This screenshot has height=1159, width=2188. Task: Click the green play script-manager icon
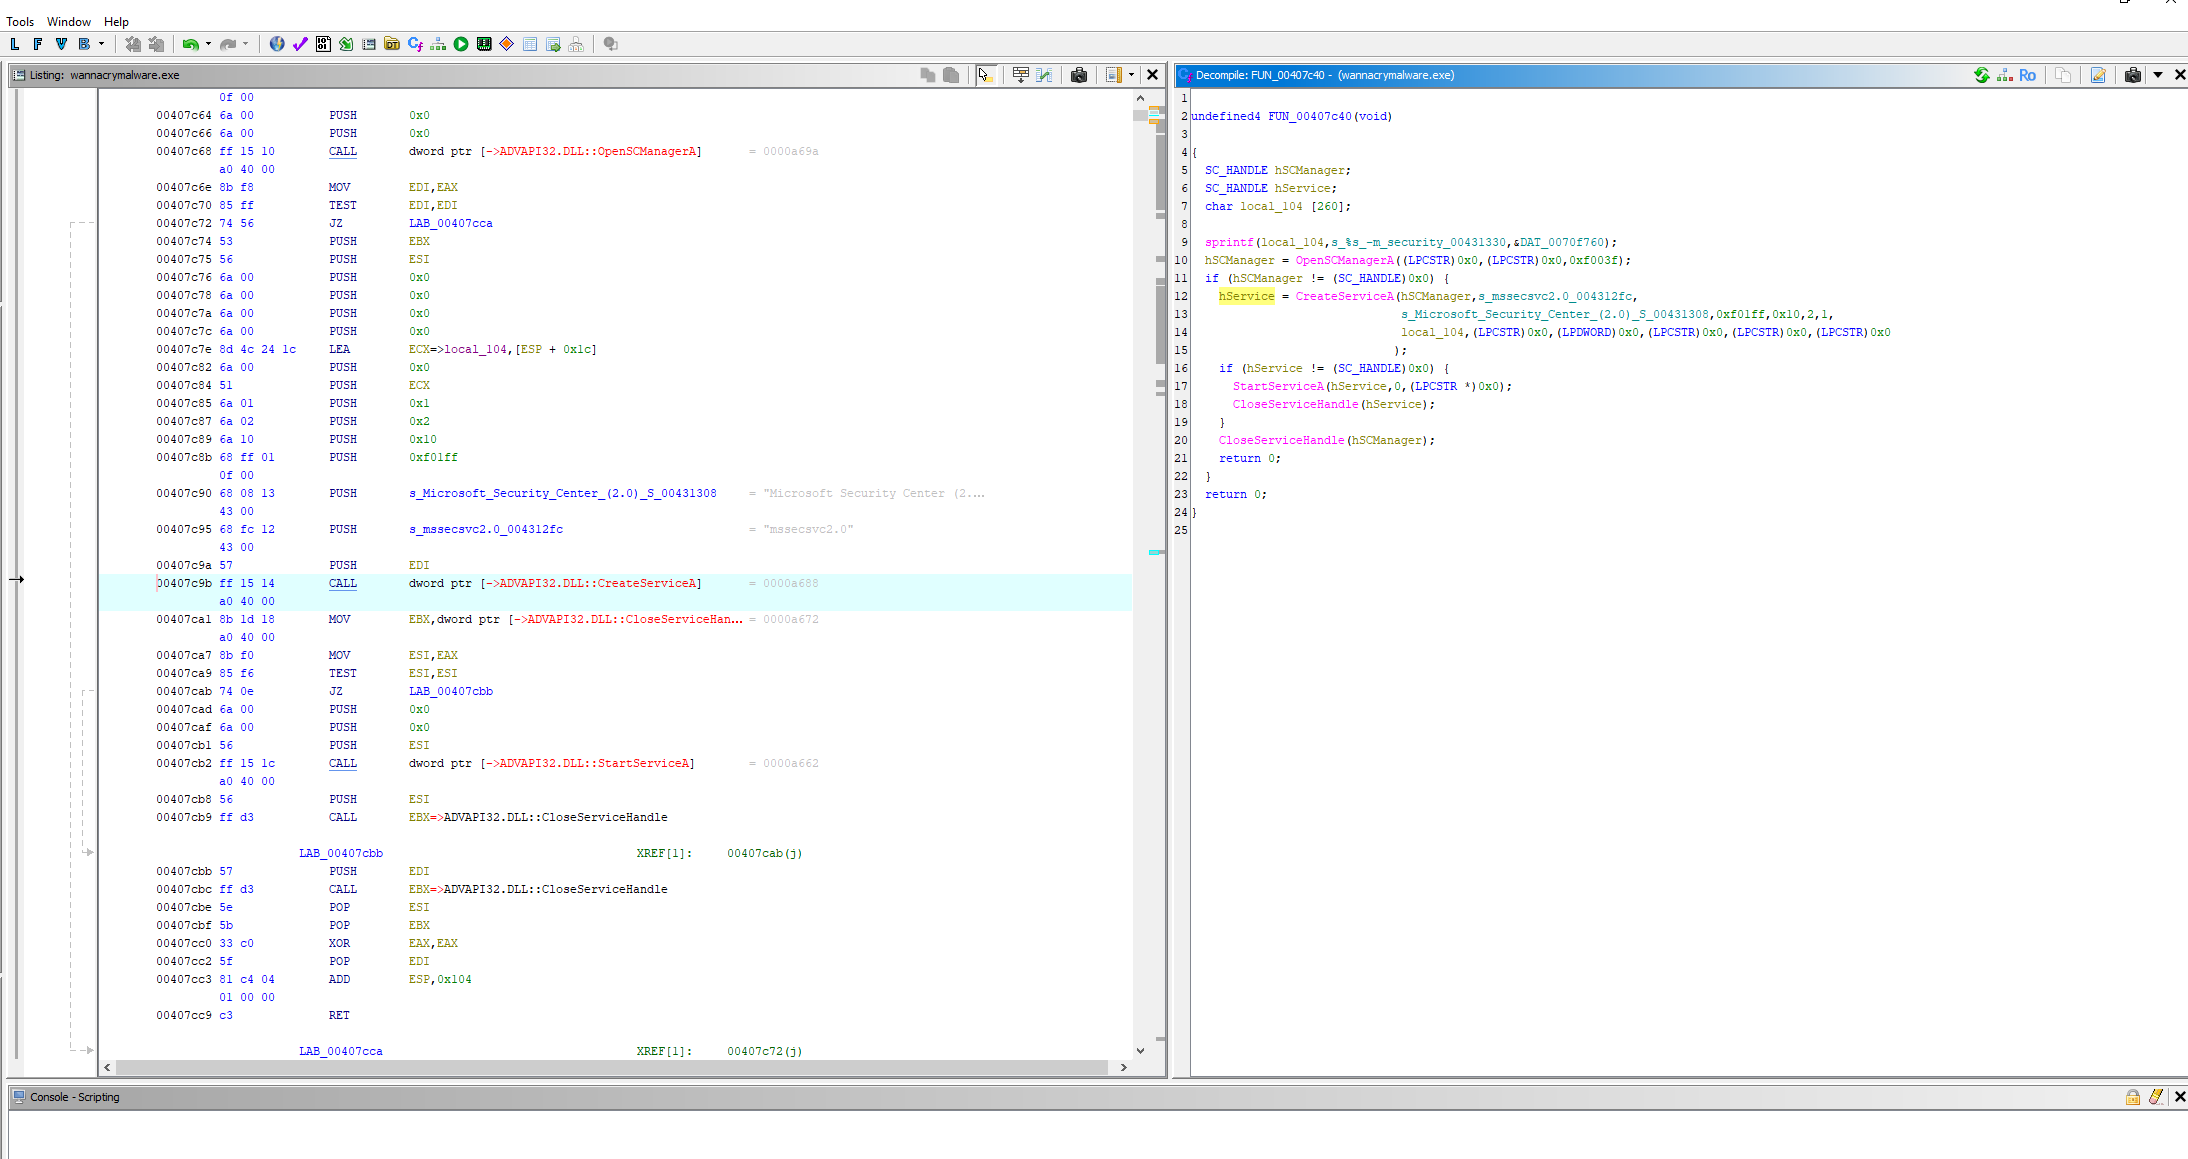[461, 44]
